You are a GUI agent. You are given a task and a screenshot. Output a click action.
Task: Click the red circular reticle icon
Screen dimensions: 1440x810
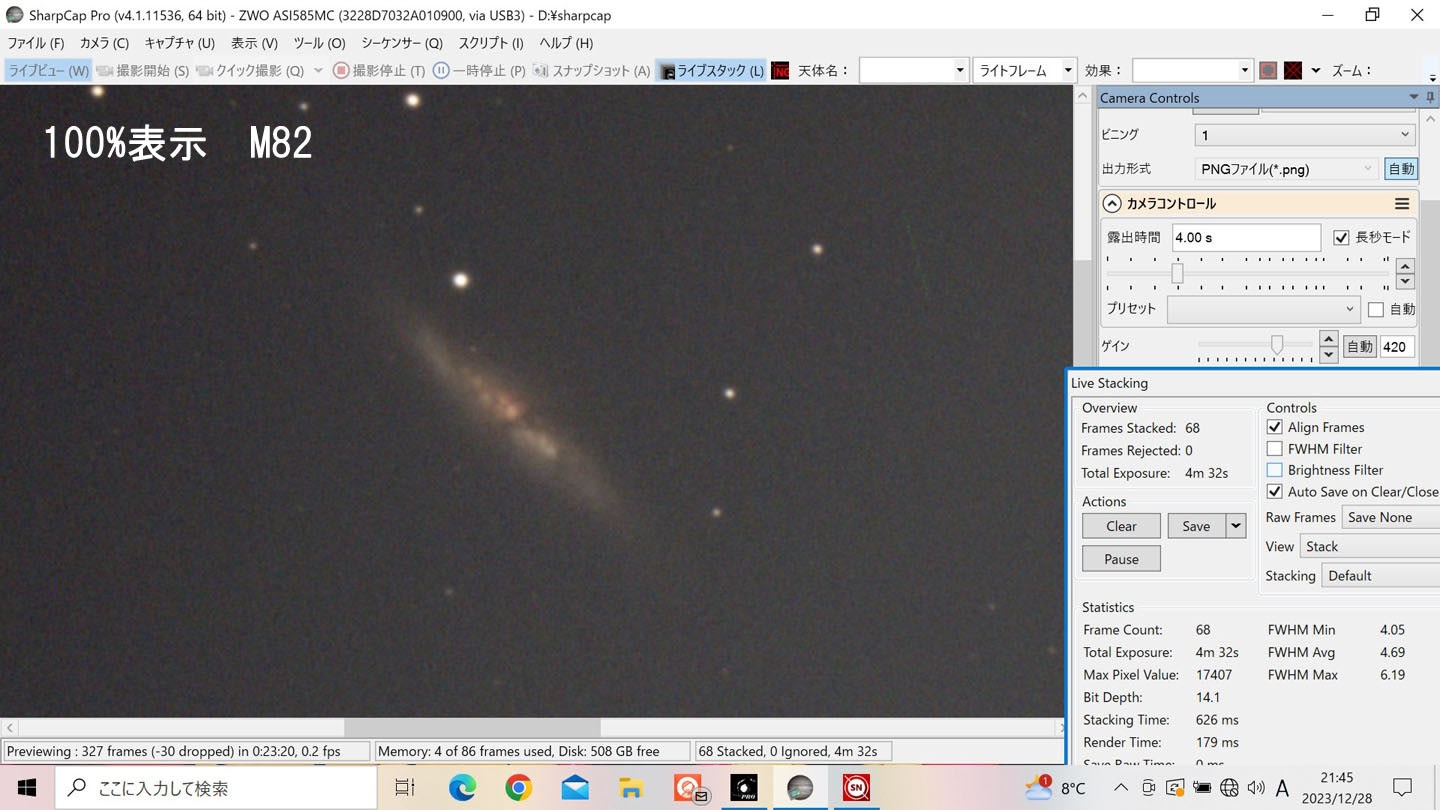(1268, 71)
